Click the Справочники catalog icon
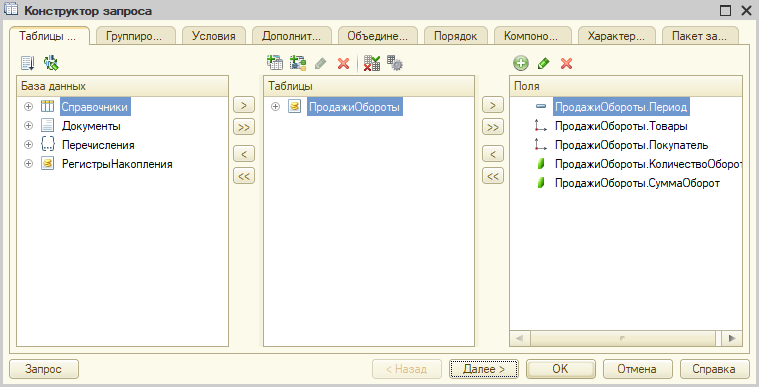 [47, 107]
